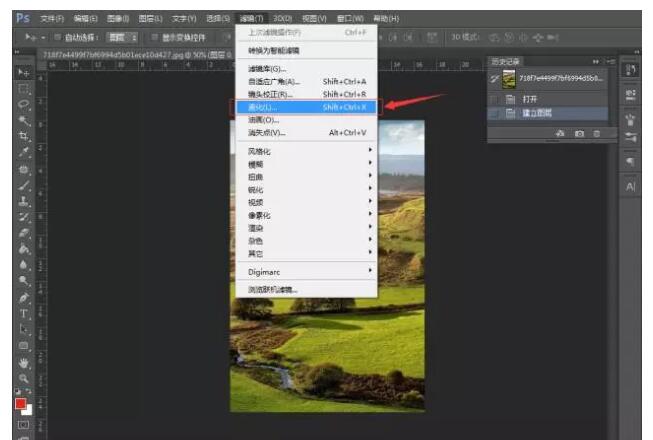Open the 编辑(E) menu
The width and height of the screenshot is (653, 440).
pyautogui.click(x=85, y=19)
